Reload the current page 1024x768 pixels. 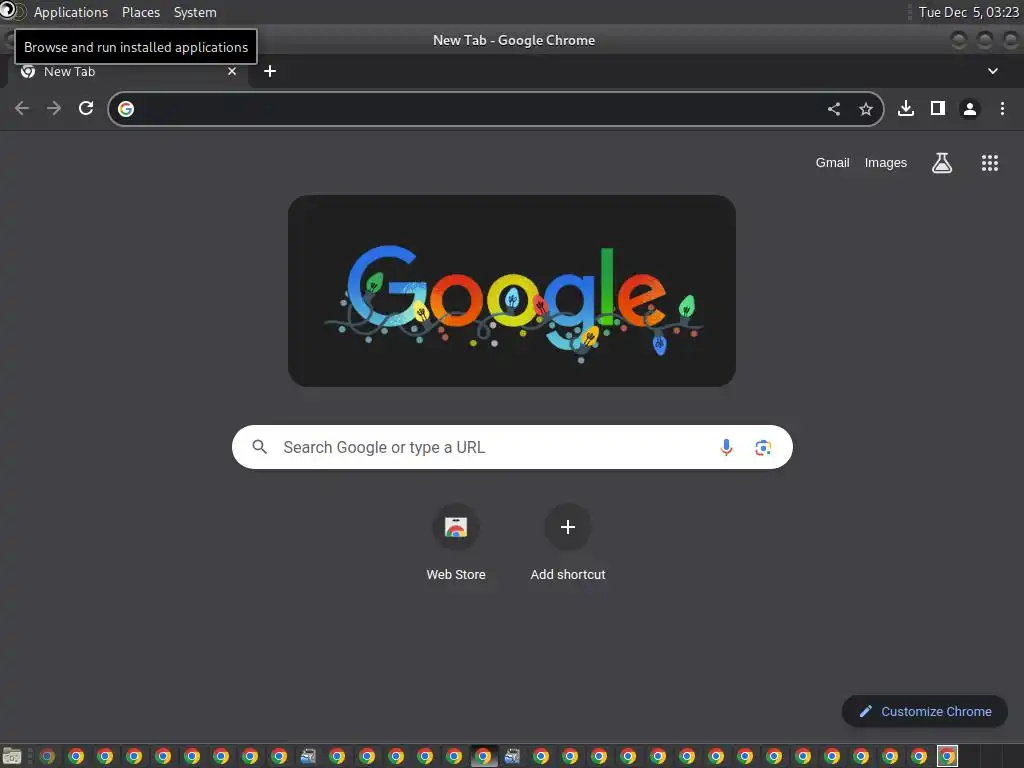pyautogui.click(x=86, y=108)
